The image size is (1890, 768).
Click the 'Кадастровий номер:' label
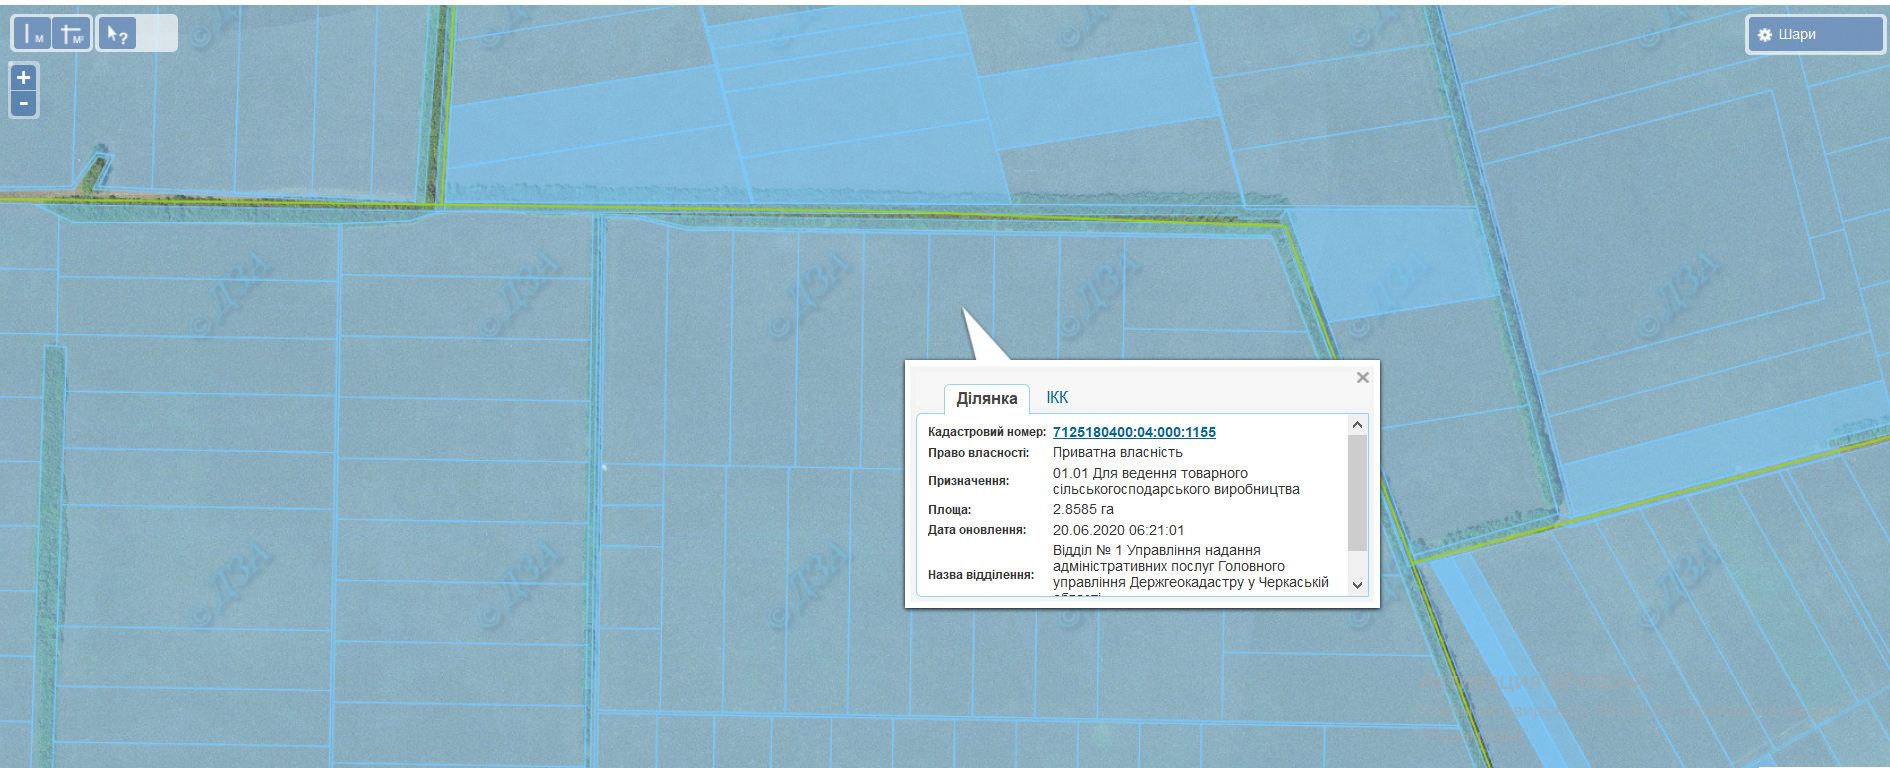coord(987,432)
